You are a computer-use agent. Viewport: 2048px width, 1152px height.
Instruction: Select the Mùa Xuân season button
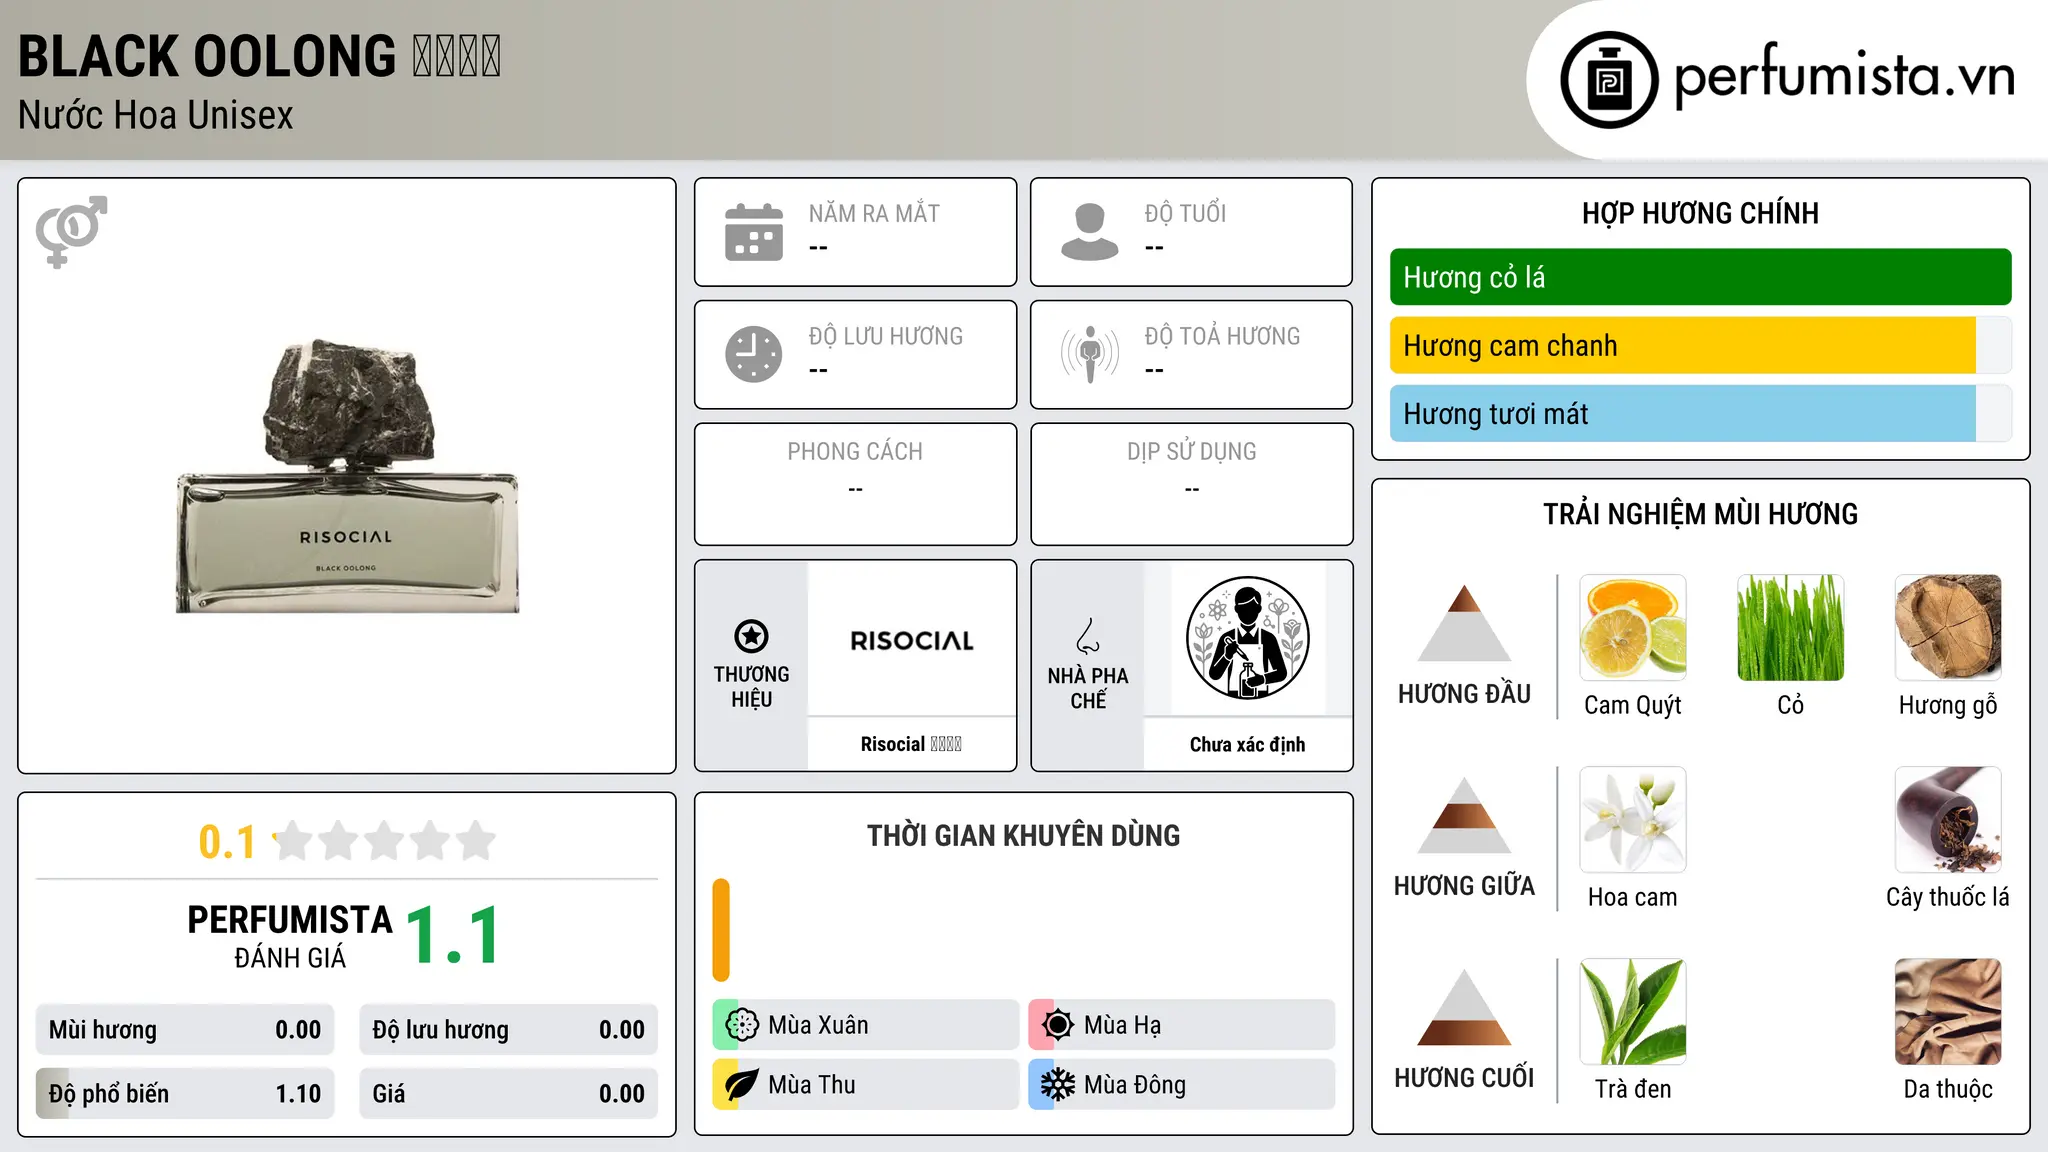(866, 1025)
